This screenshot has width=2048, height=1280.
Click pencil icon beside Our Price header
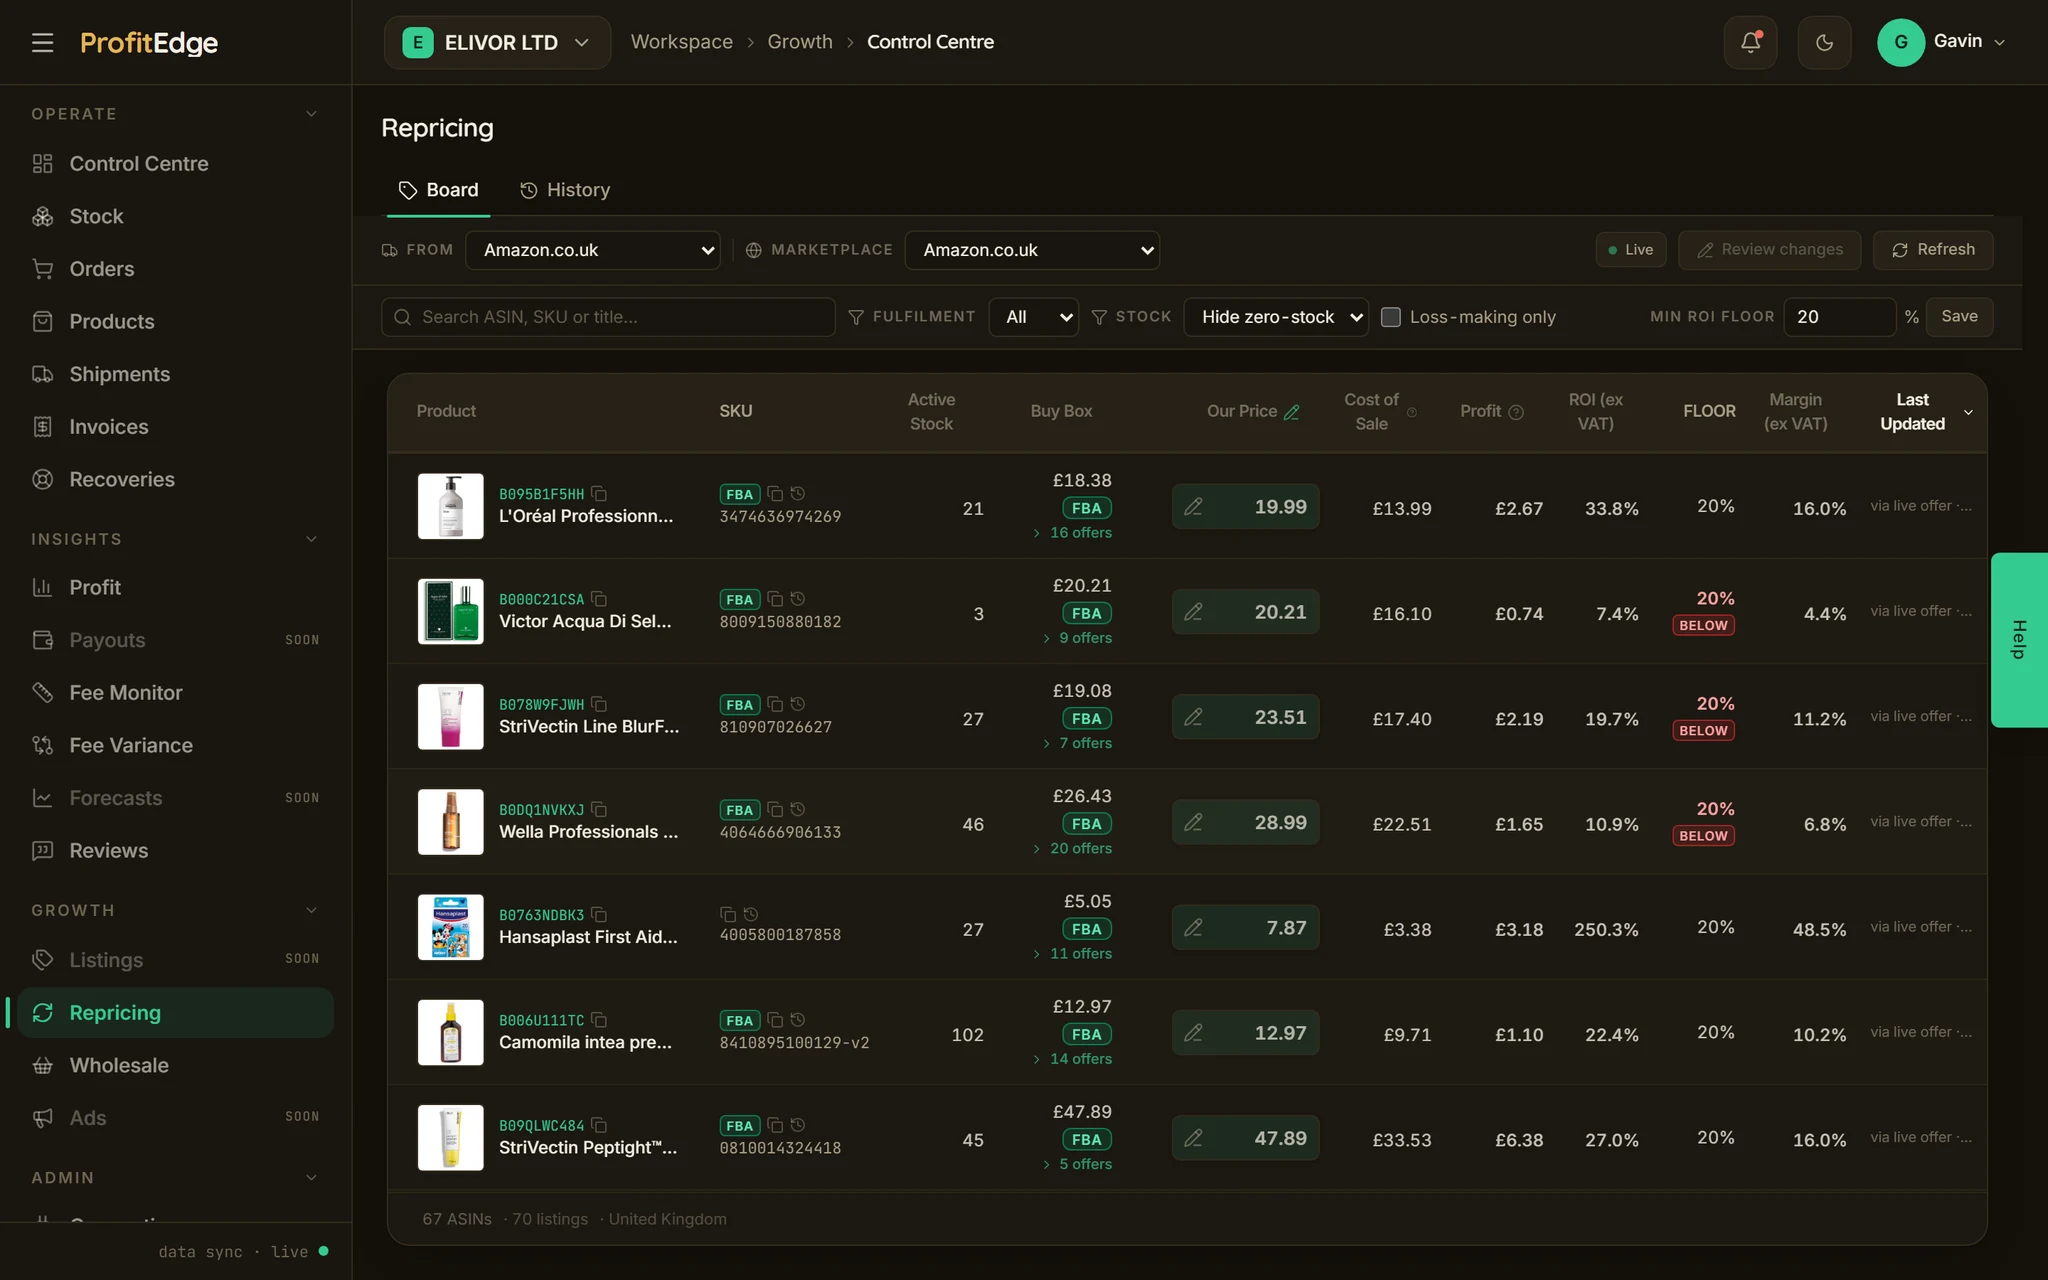click(x=1292, y=412)
